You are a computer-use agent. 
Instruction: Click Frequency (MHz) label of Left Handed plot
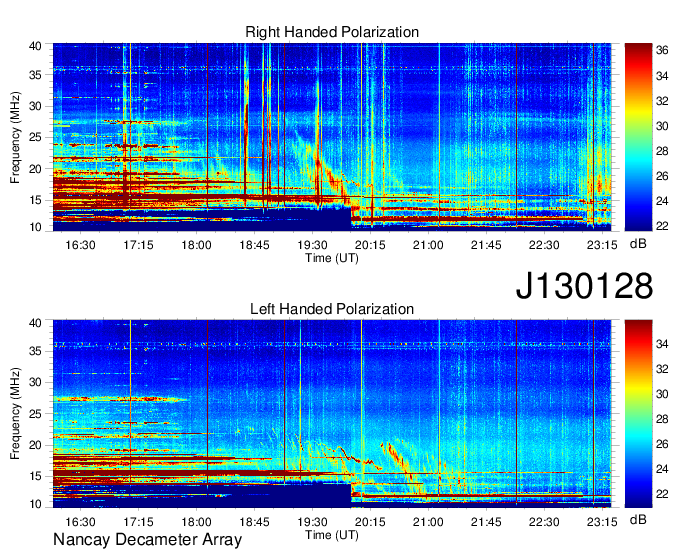point(15,414)
